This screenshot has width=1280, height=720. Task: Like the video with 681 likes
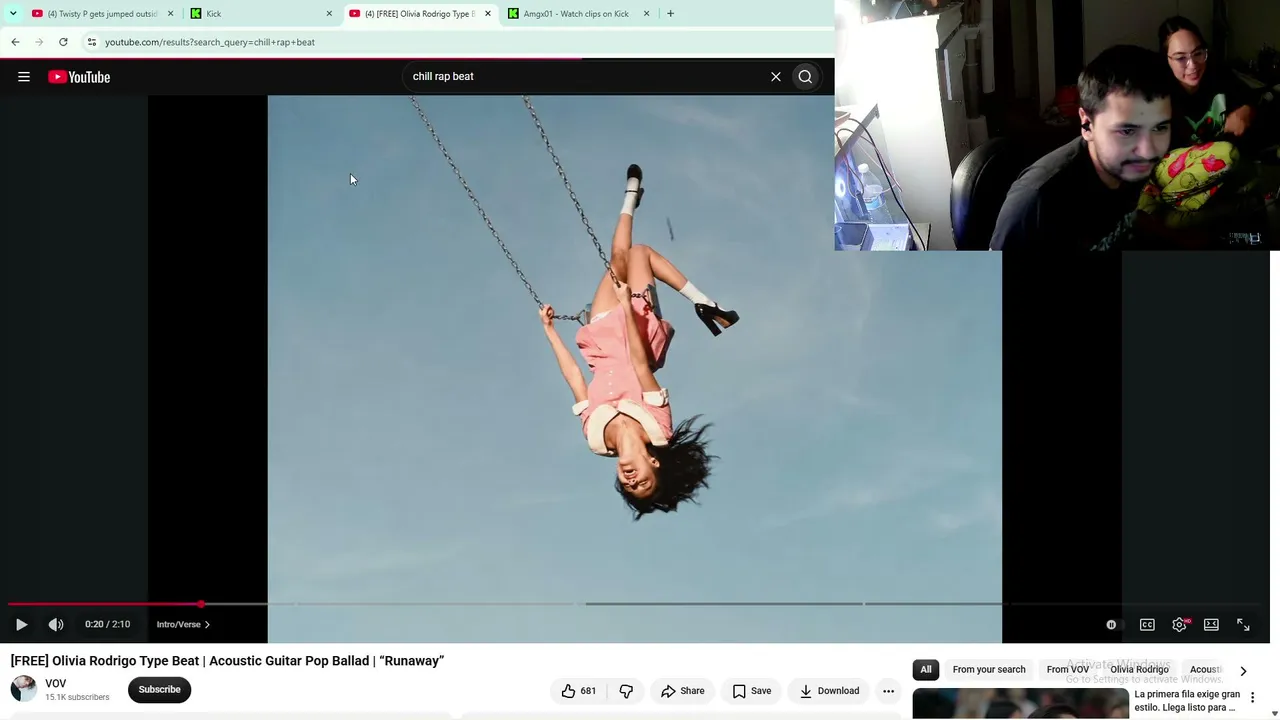point(578,690)
